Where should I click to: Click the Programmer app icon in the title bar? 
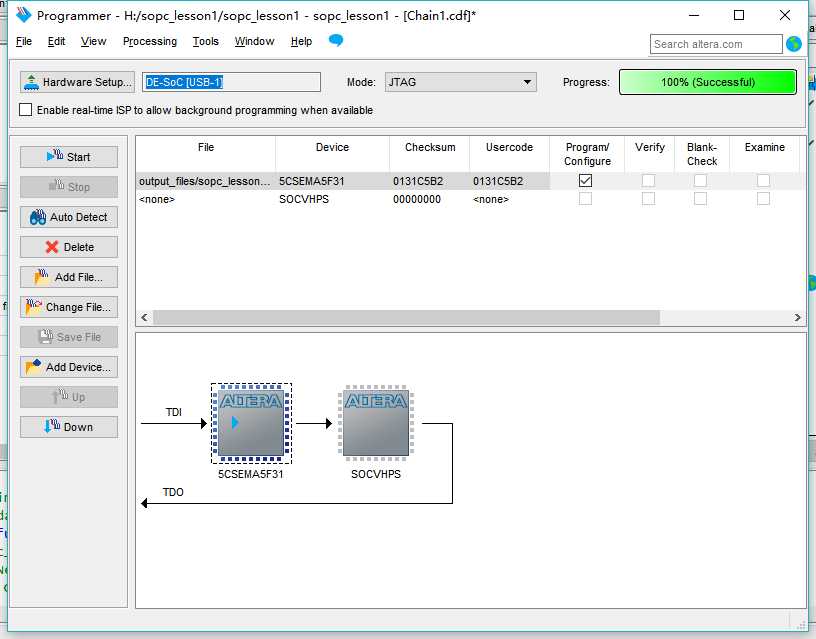pyautogui.click(x=23, y=15)
